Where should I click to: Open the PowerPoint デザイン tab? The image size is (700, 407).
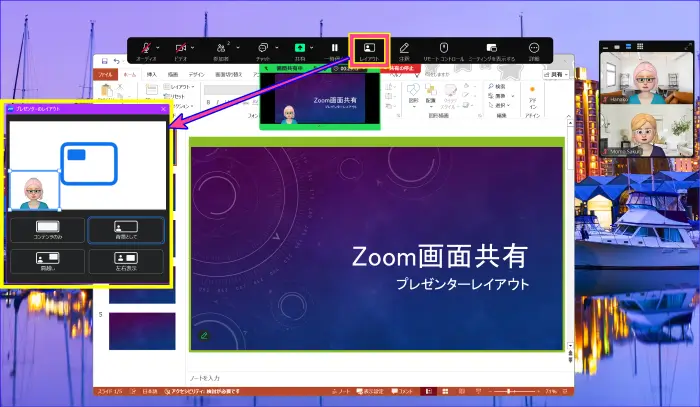pyautogui.click(x=196, y=75)
